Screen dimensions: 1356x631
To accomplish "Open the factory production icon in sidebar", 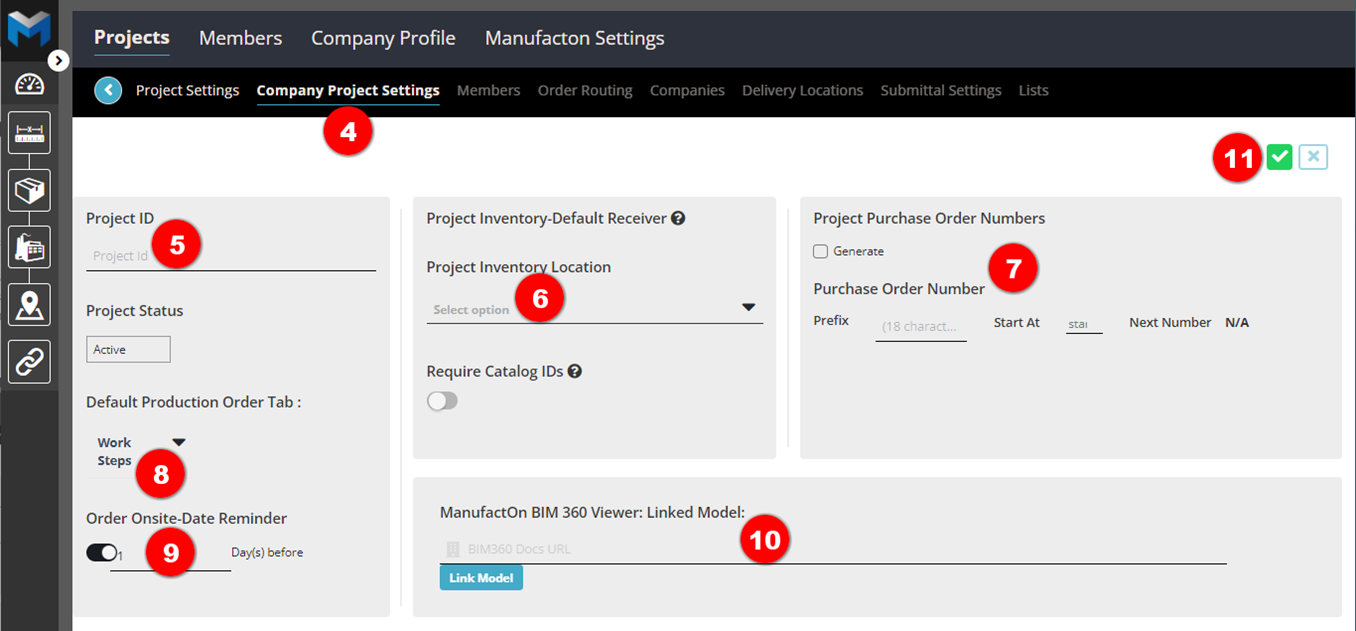I will [29, 247].
